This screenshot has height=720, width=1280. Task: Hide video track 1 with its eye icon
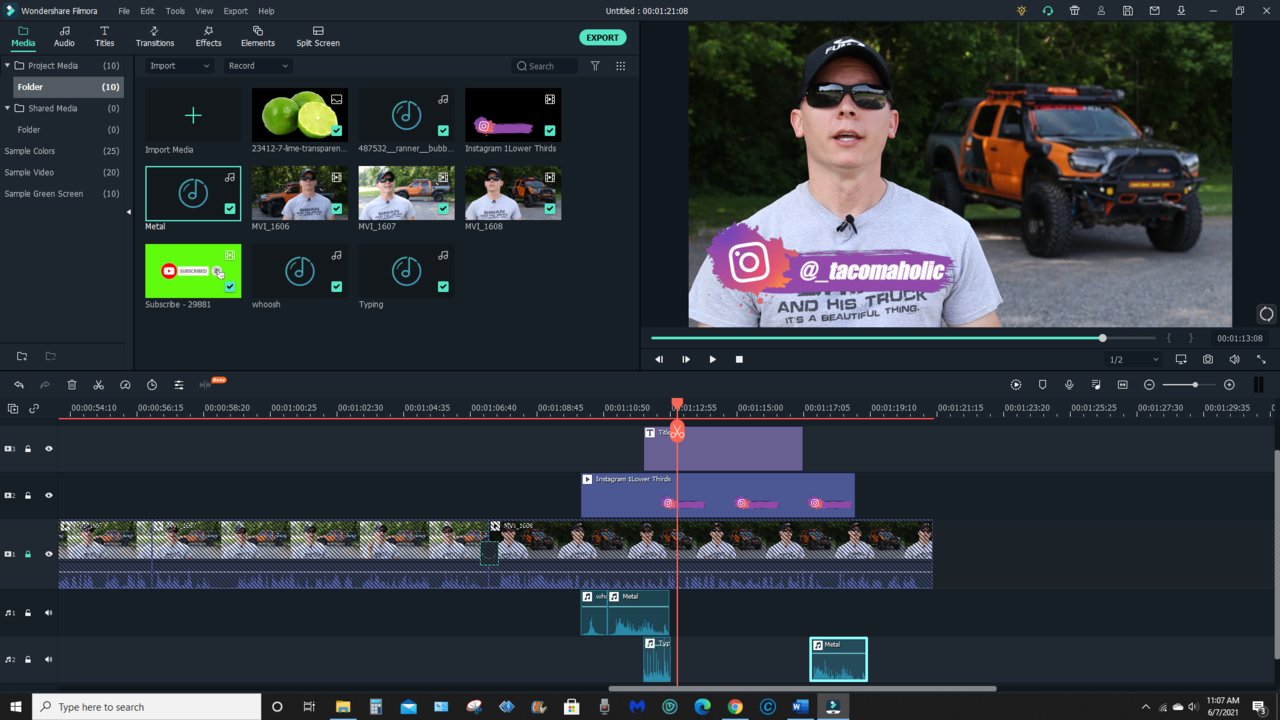(x=48, y=554)
